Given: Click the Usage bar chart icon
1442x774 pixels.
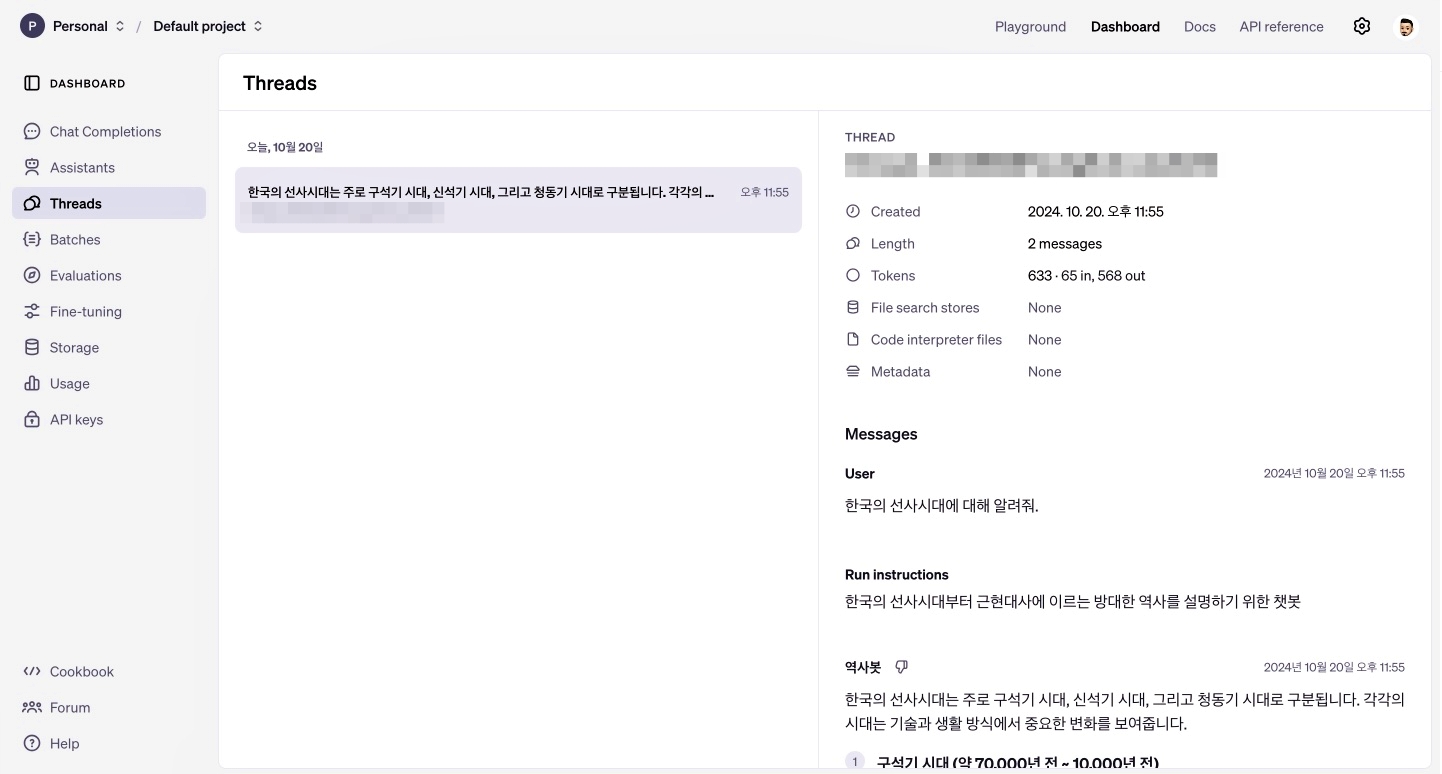Looking at the screenshot, I should 32,383.
